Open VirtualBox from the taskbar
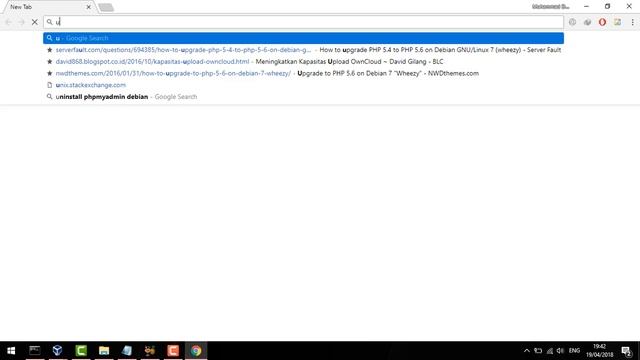Viewport: 640px width, 360px height. click(x=58, y=351)
